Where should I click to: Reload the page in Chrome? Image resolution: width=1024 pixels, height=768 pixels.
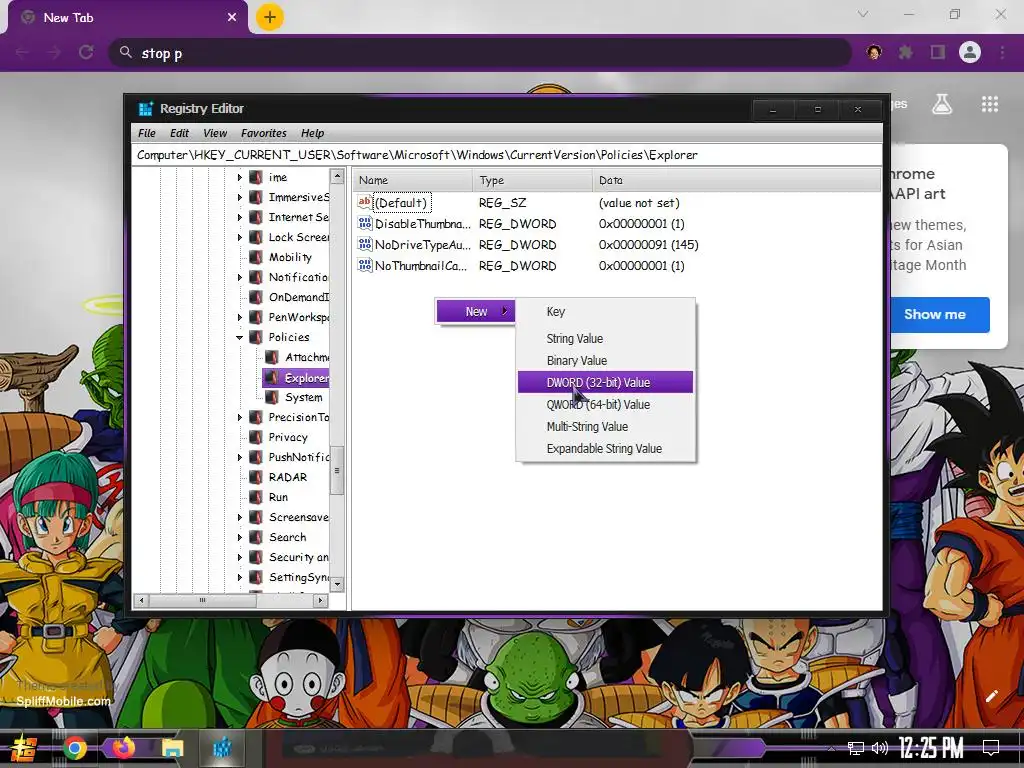click(86, 52)
